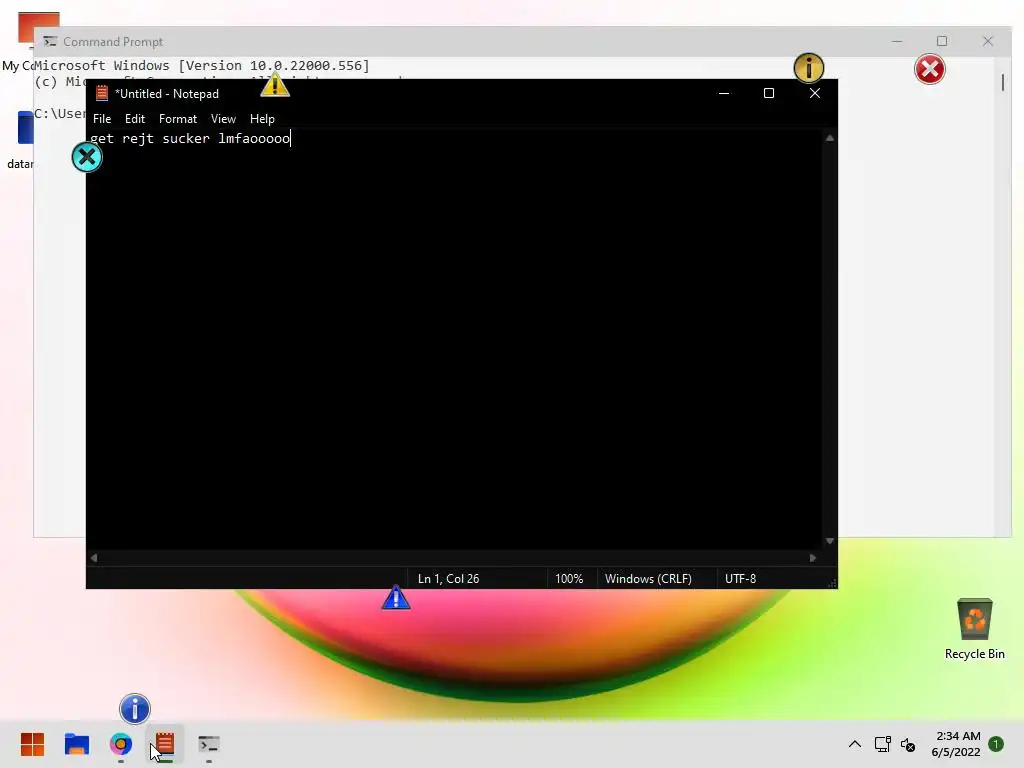Click the word 'sucker' in Notepad text
The width and height of the screenshot is (1024, 768).
coord(185,138)
